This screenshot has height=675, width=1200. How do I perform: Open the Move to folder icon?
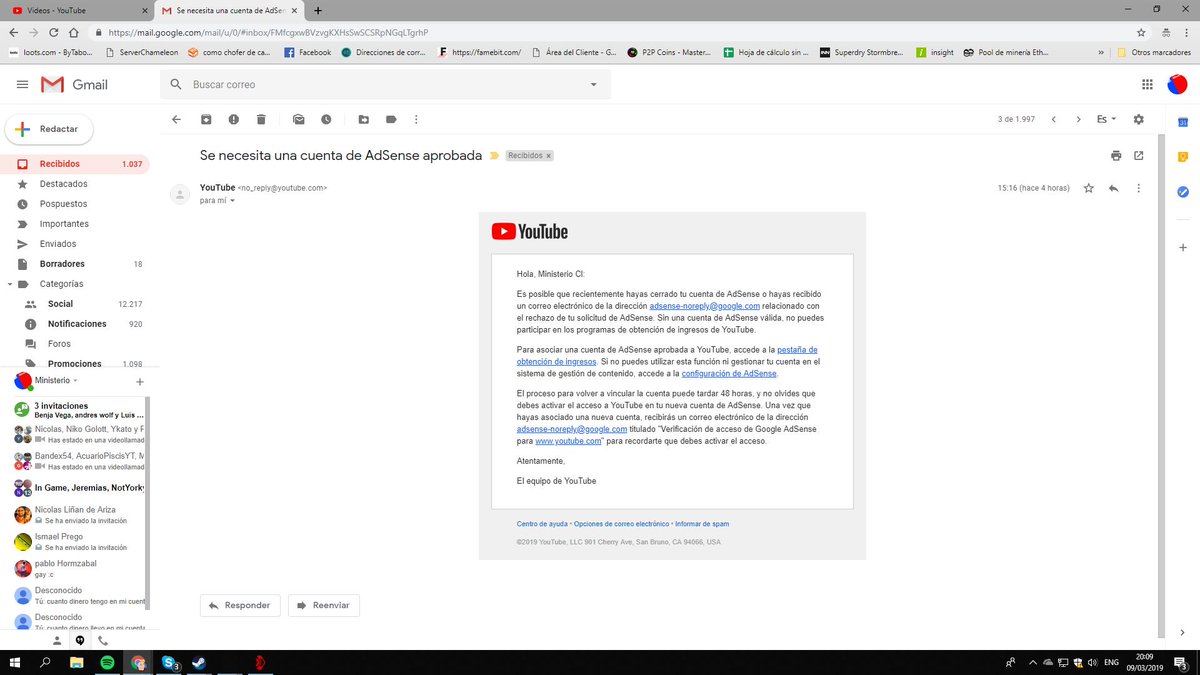[x=363, y=119]
